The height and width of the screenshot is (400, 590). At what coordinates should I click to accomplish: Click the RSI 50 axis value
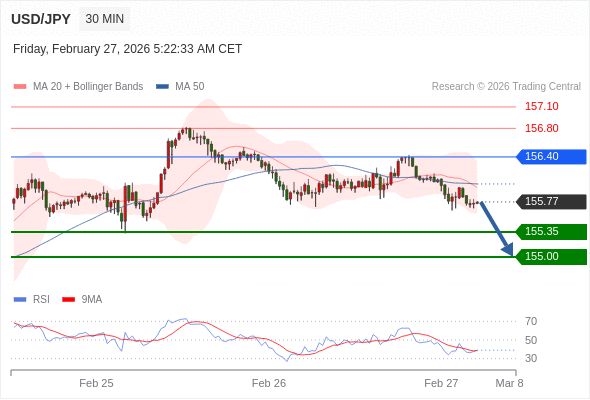click(x=531, y=340)
